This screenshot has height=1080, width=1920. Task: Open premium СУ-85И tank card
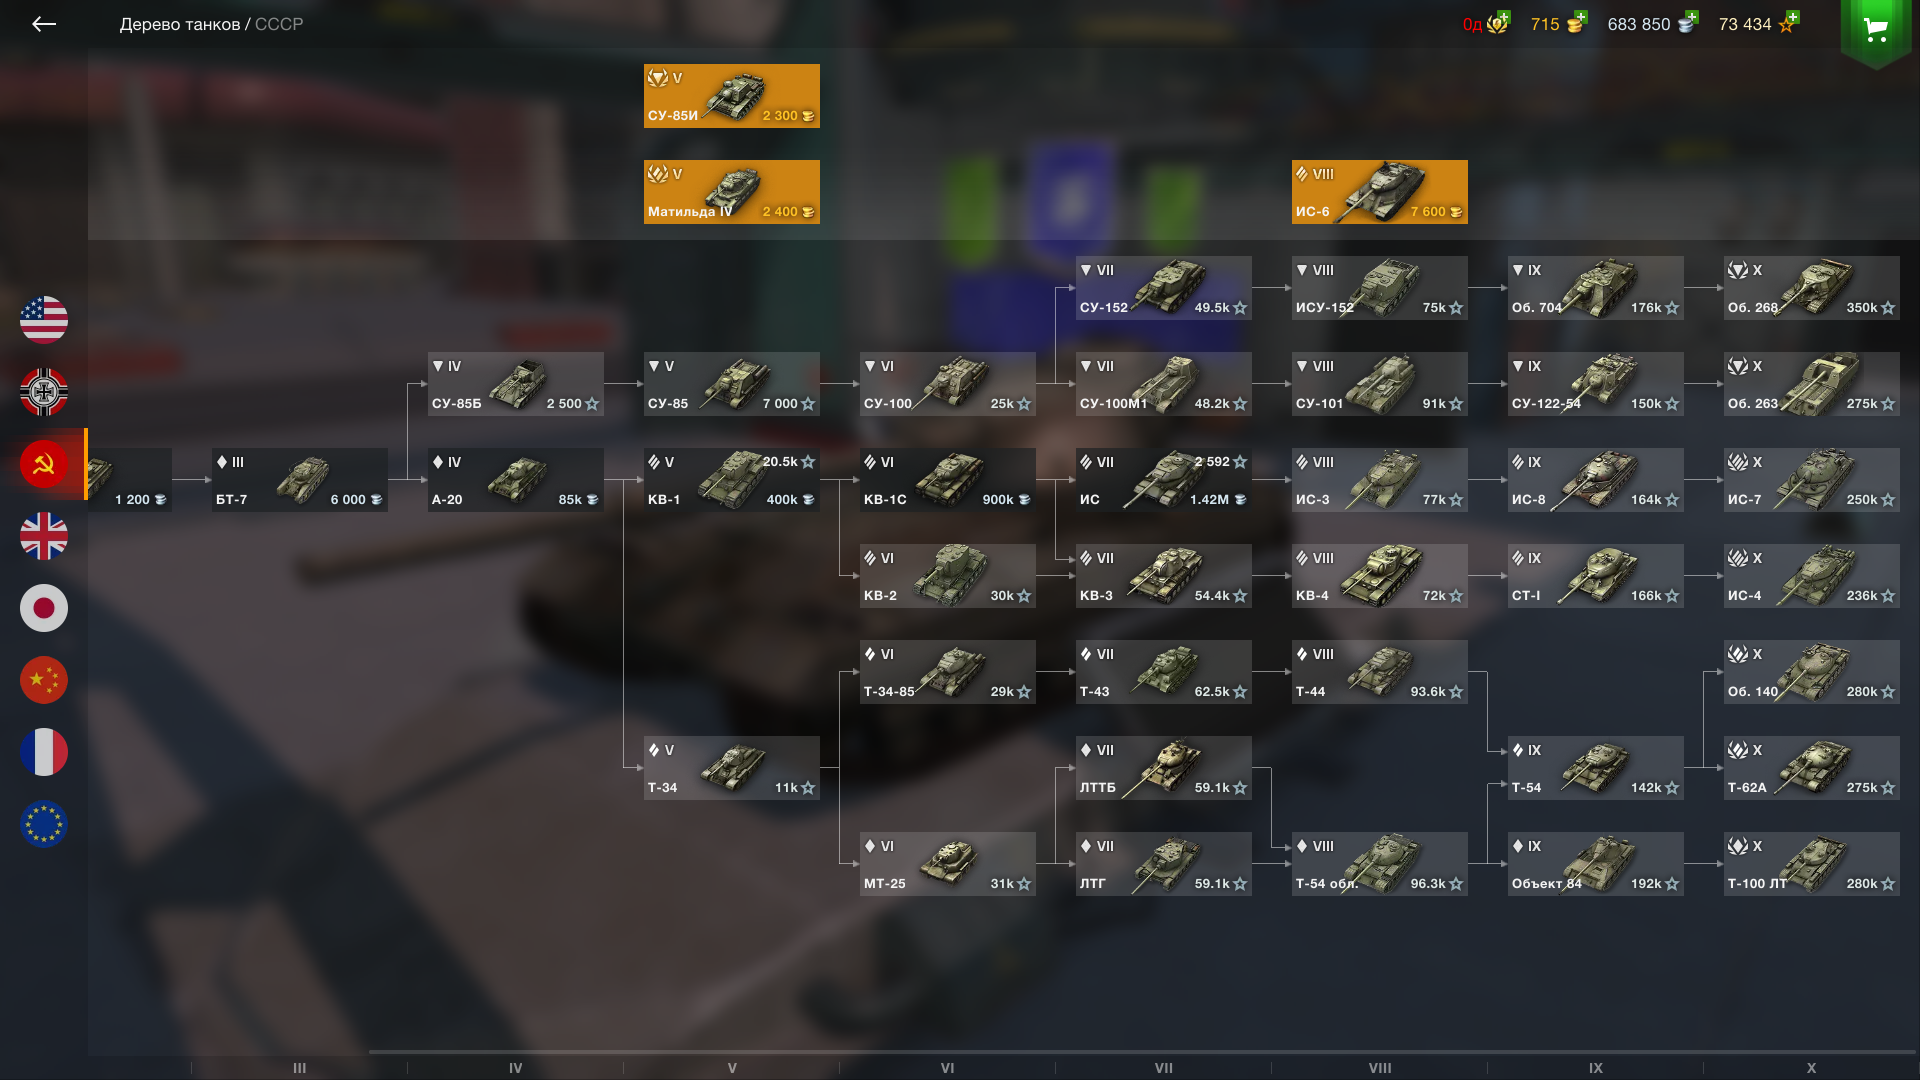click(732, 96)
